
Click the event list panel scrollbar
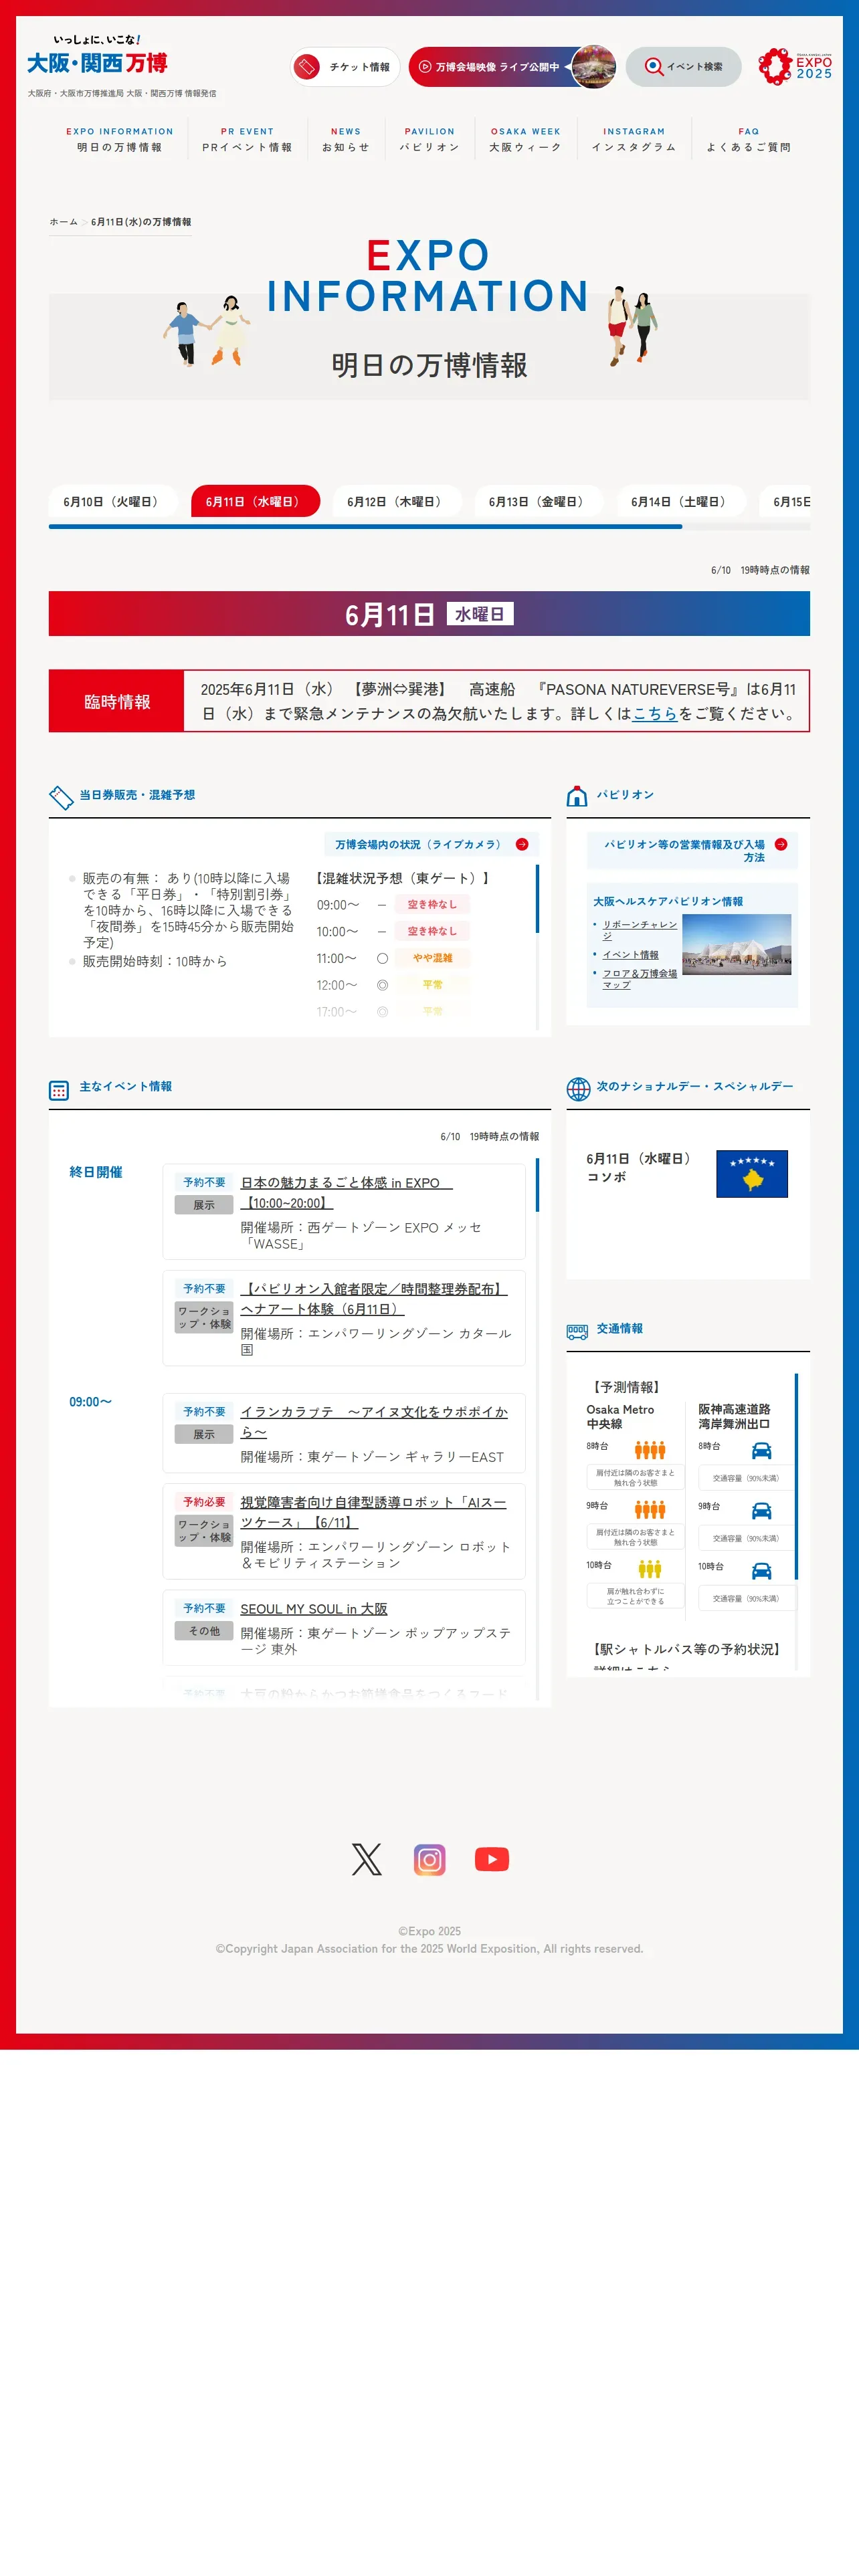[x=537, y=1185]
